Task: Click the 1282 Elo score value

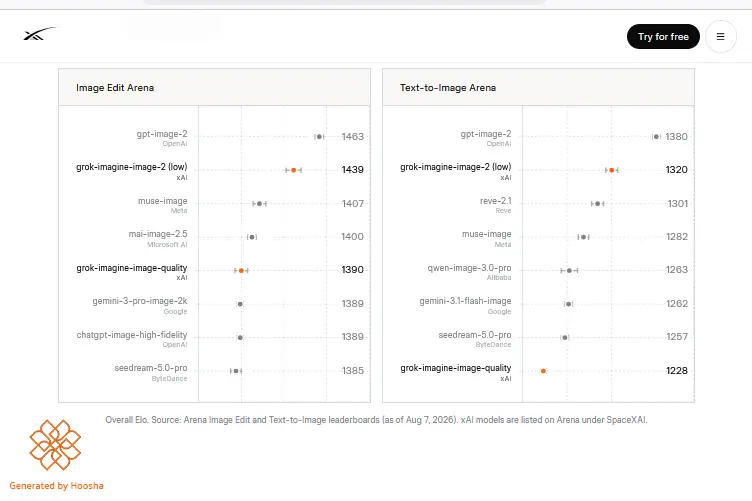Action: click(x=677, y=237)
